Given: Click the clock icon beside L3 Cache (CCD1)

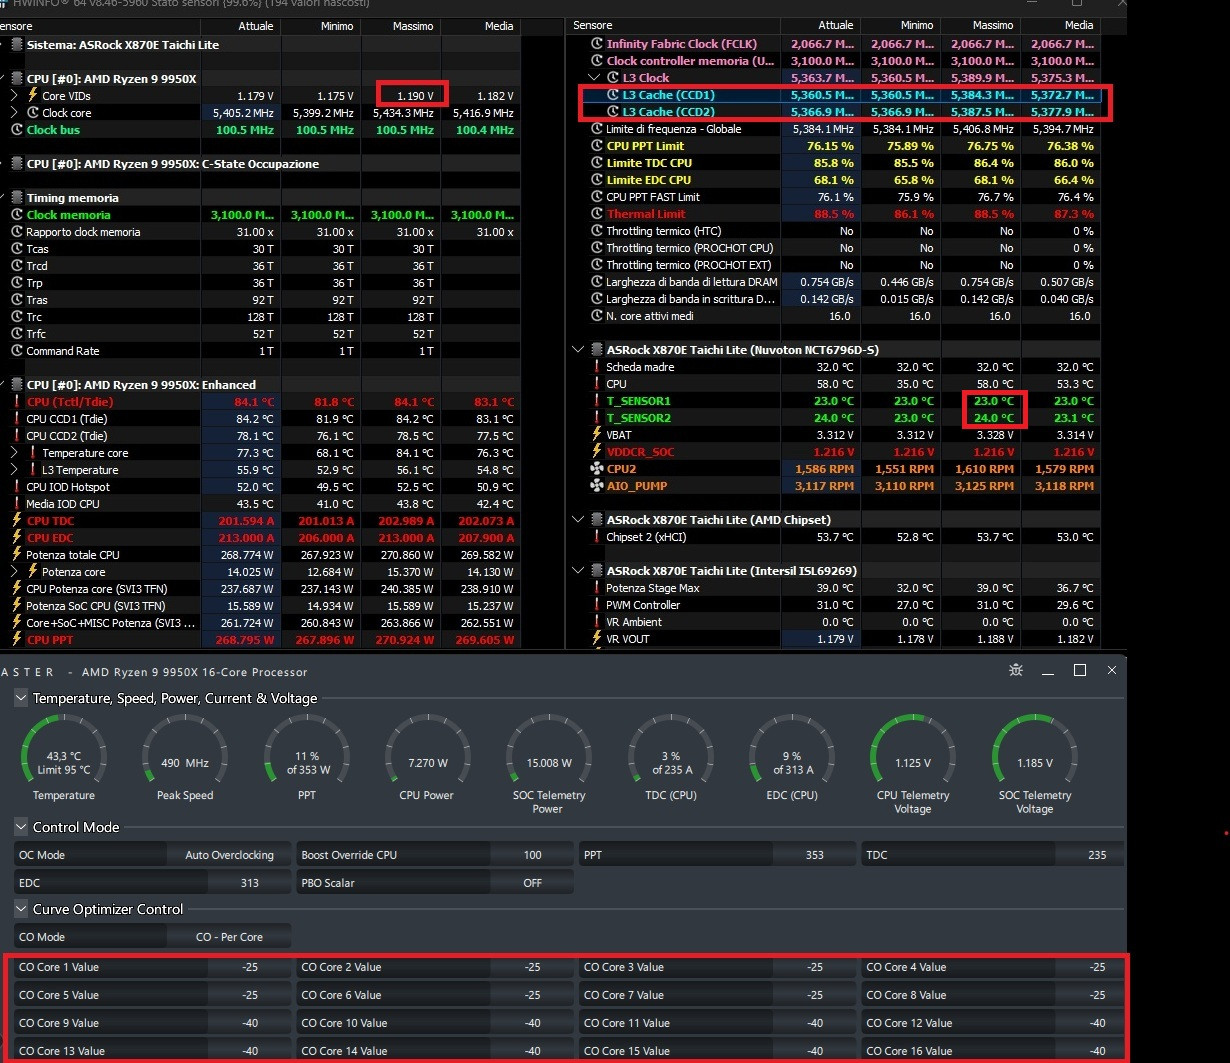Looking at the screenshot, I should pos(613,95).
